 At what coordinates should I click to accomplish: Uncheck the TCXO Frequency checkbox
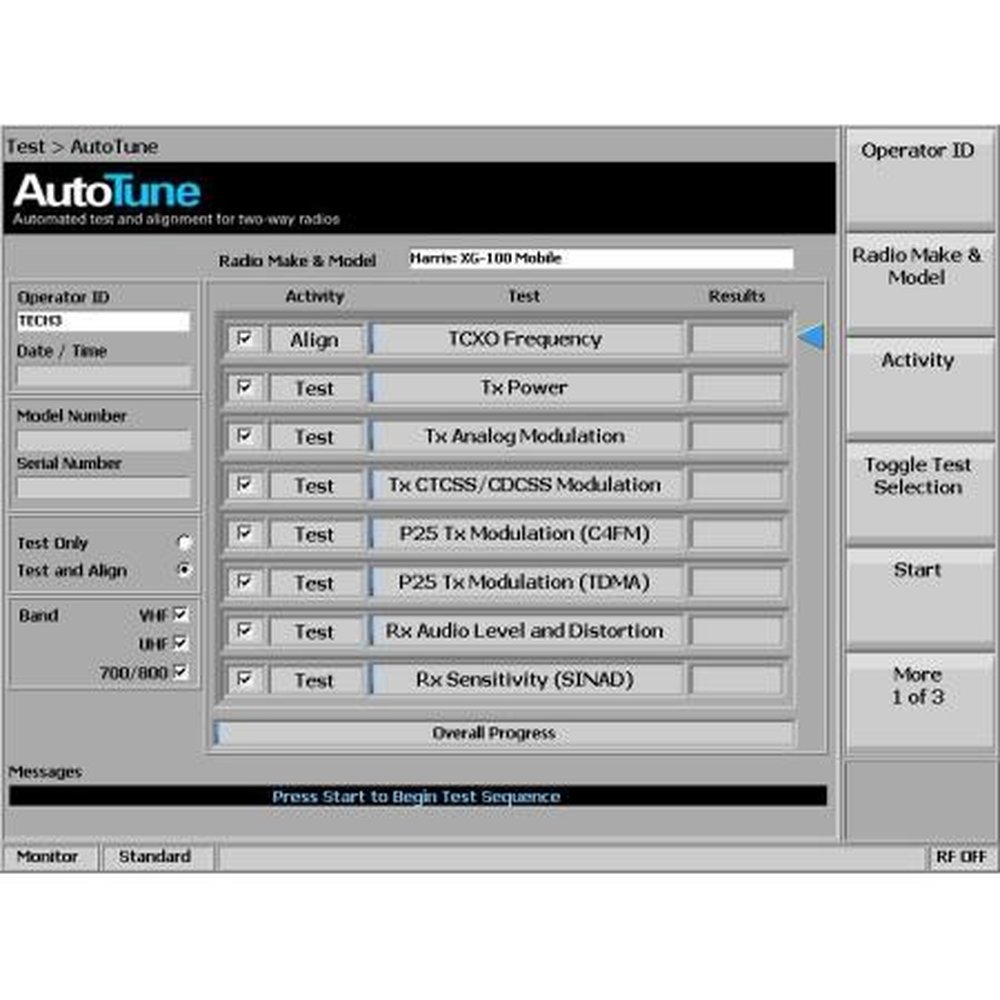tap(245, 339)
